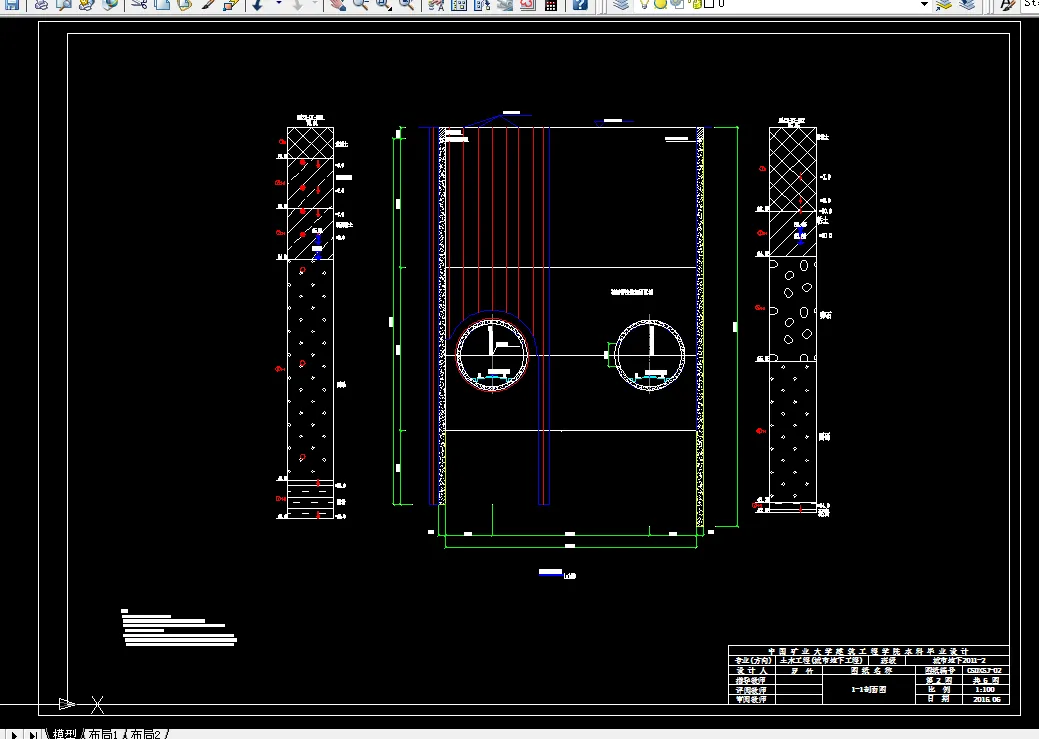This screenshot has height=739, width=1039.
Task: Click the title block text 1-1剖面图
Action: (869, 689)
